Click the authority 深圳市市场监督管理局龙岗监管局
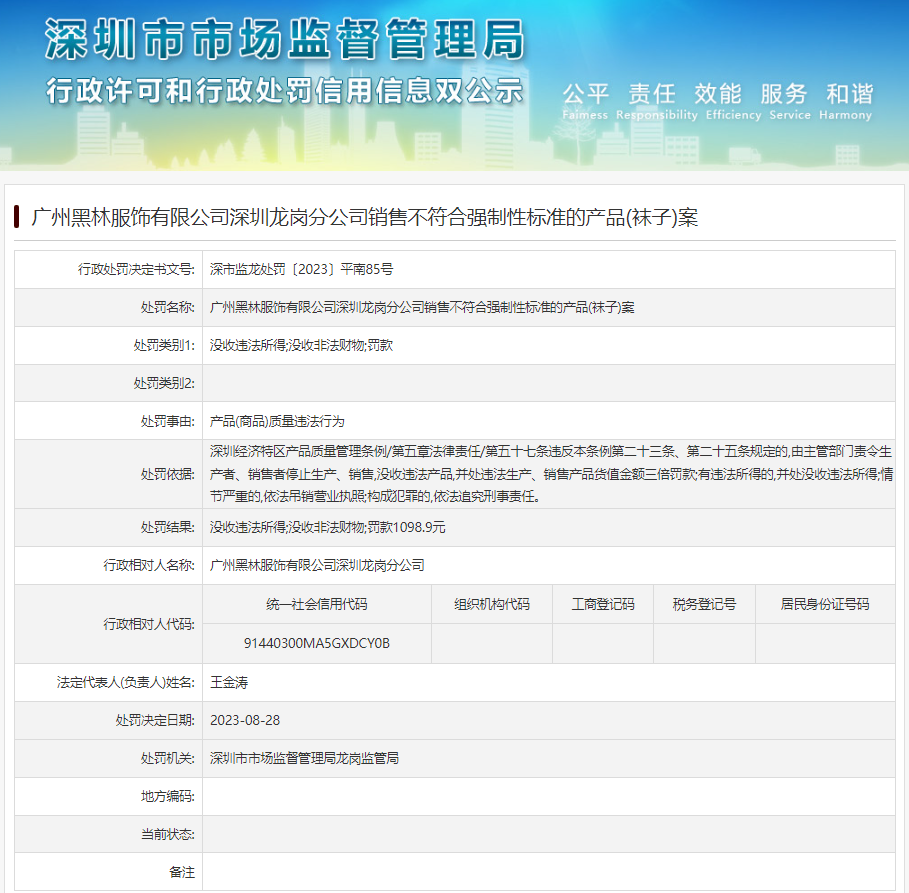Viewport: 909px width, 893px height. [304, 758]
